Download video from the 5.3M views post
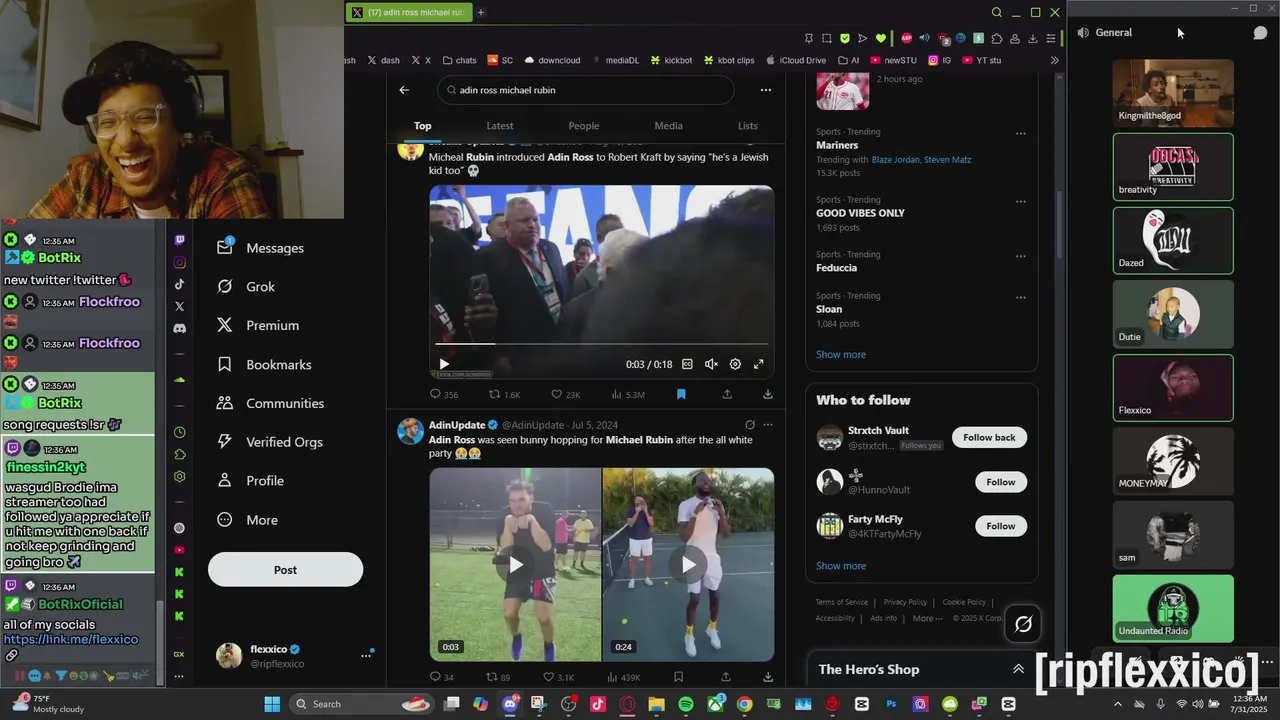This screenshot has height=720, width=1280. pyautogui.click(x=768, y=394)
